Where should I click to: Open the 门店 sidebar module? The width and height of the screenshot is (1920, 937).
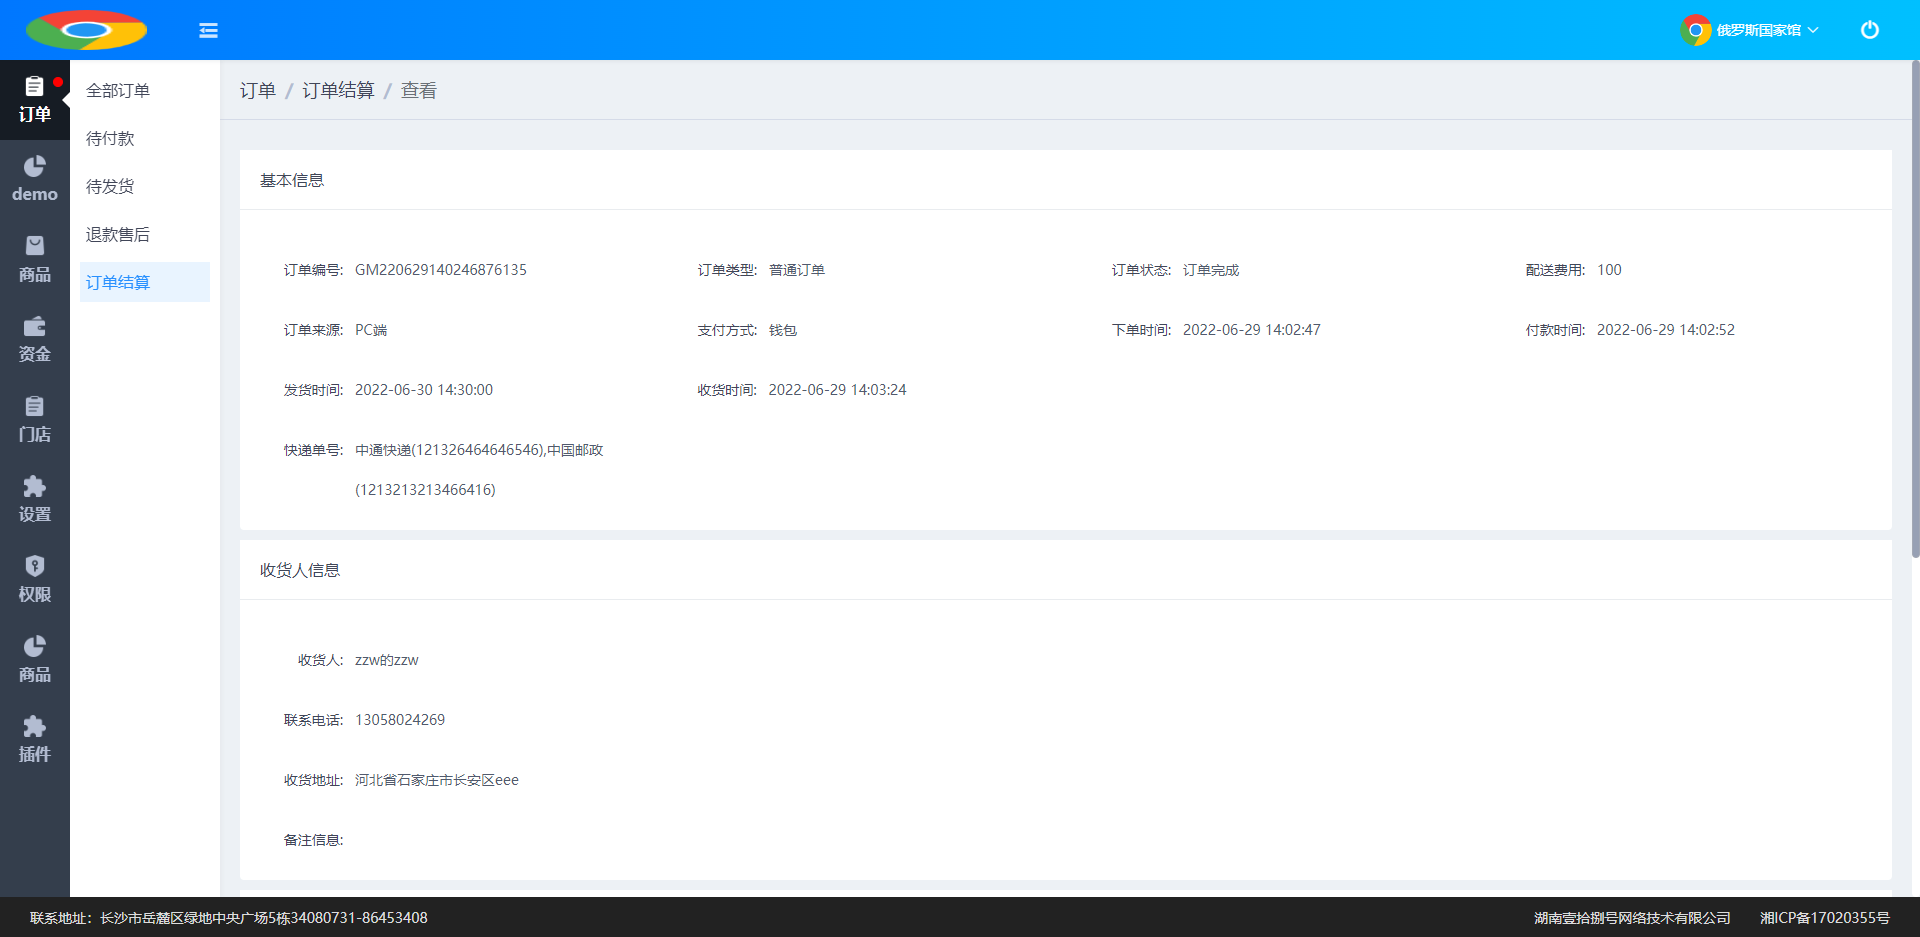35,420
